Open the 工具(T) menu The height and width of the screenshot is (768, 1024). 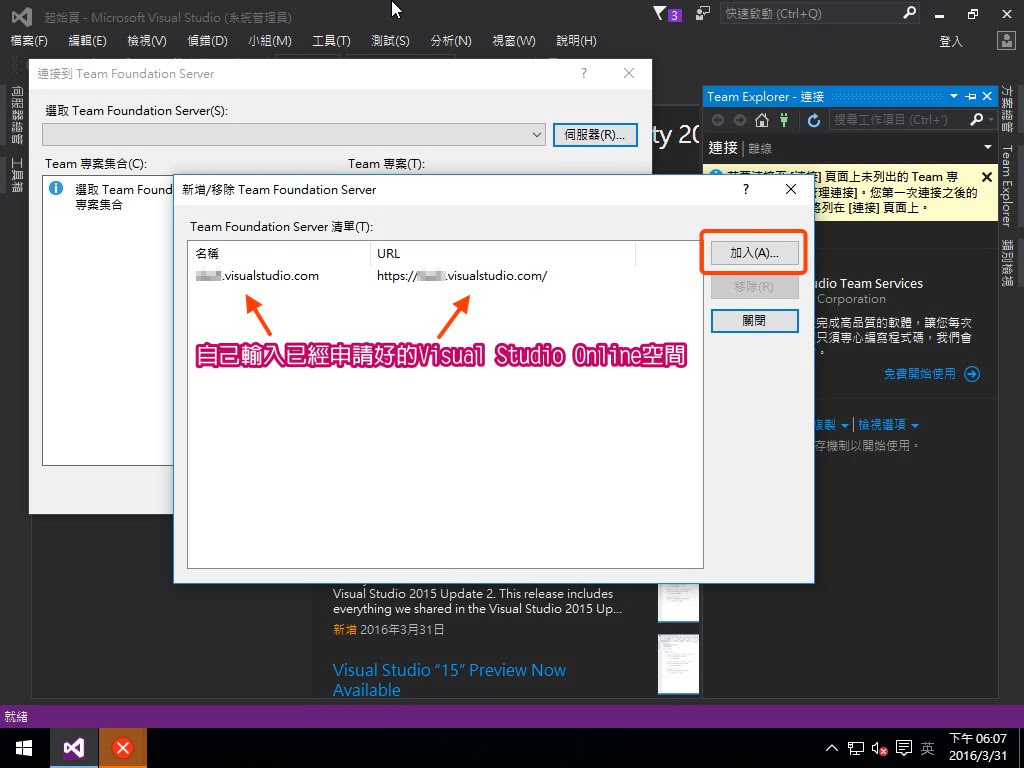pyautogui.click(x=331, y=40)
